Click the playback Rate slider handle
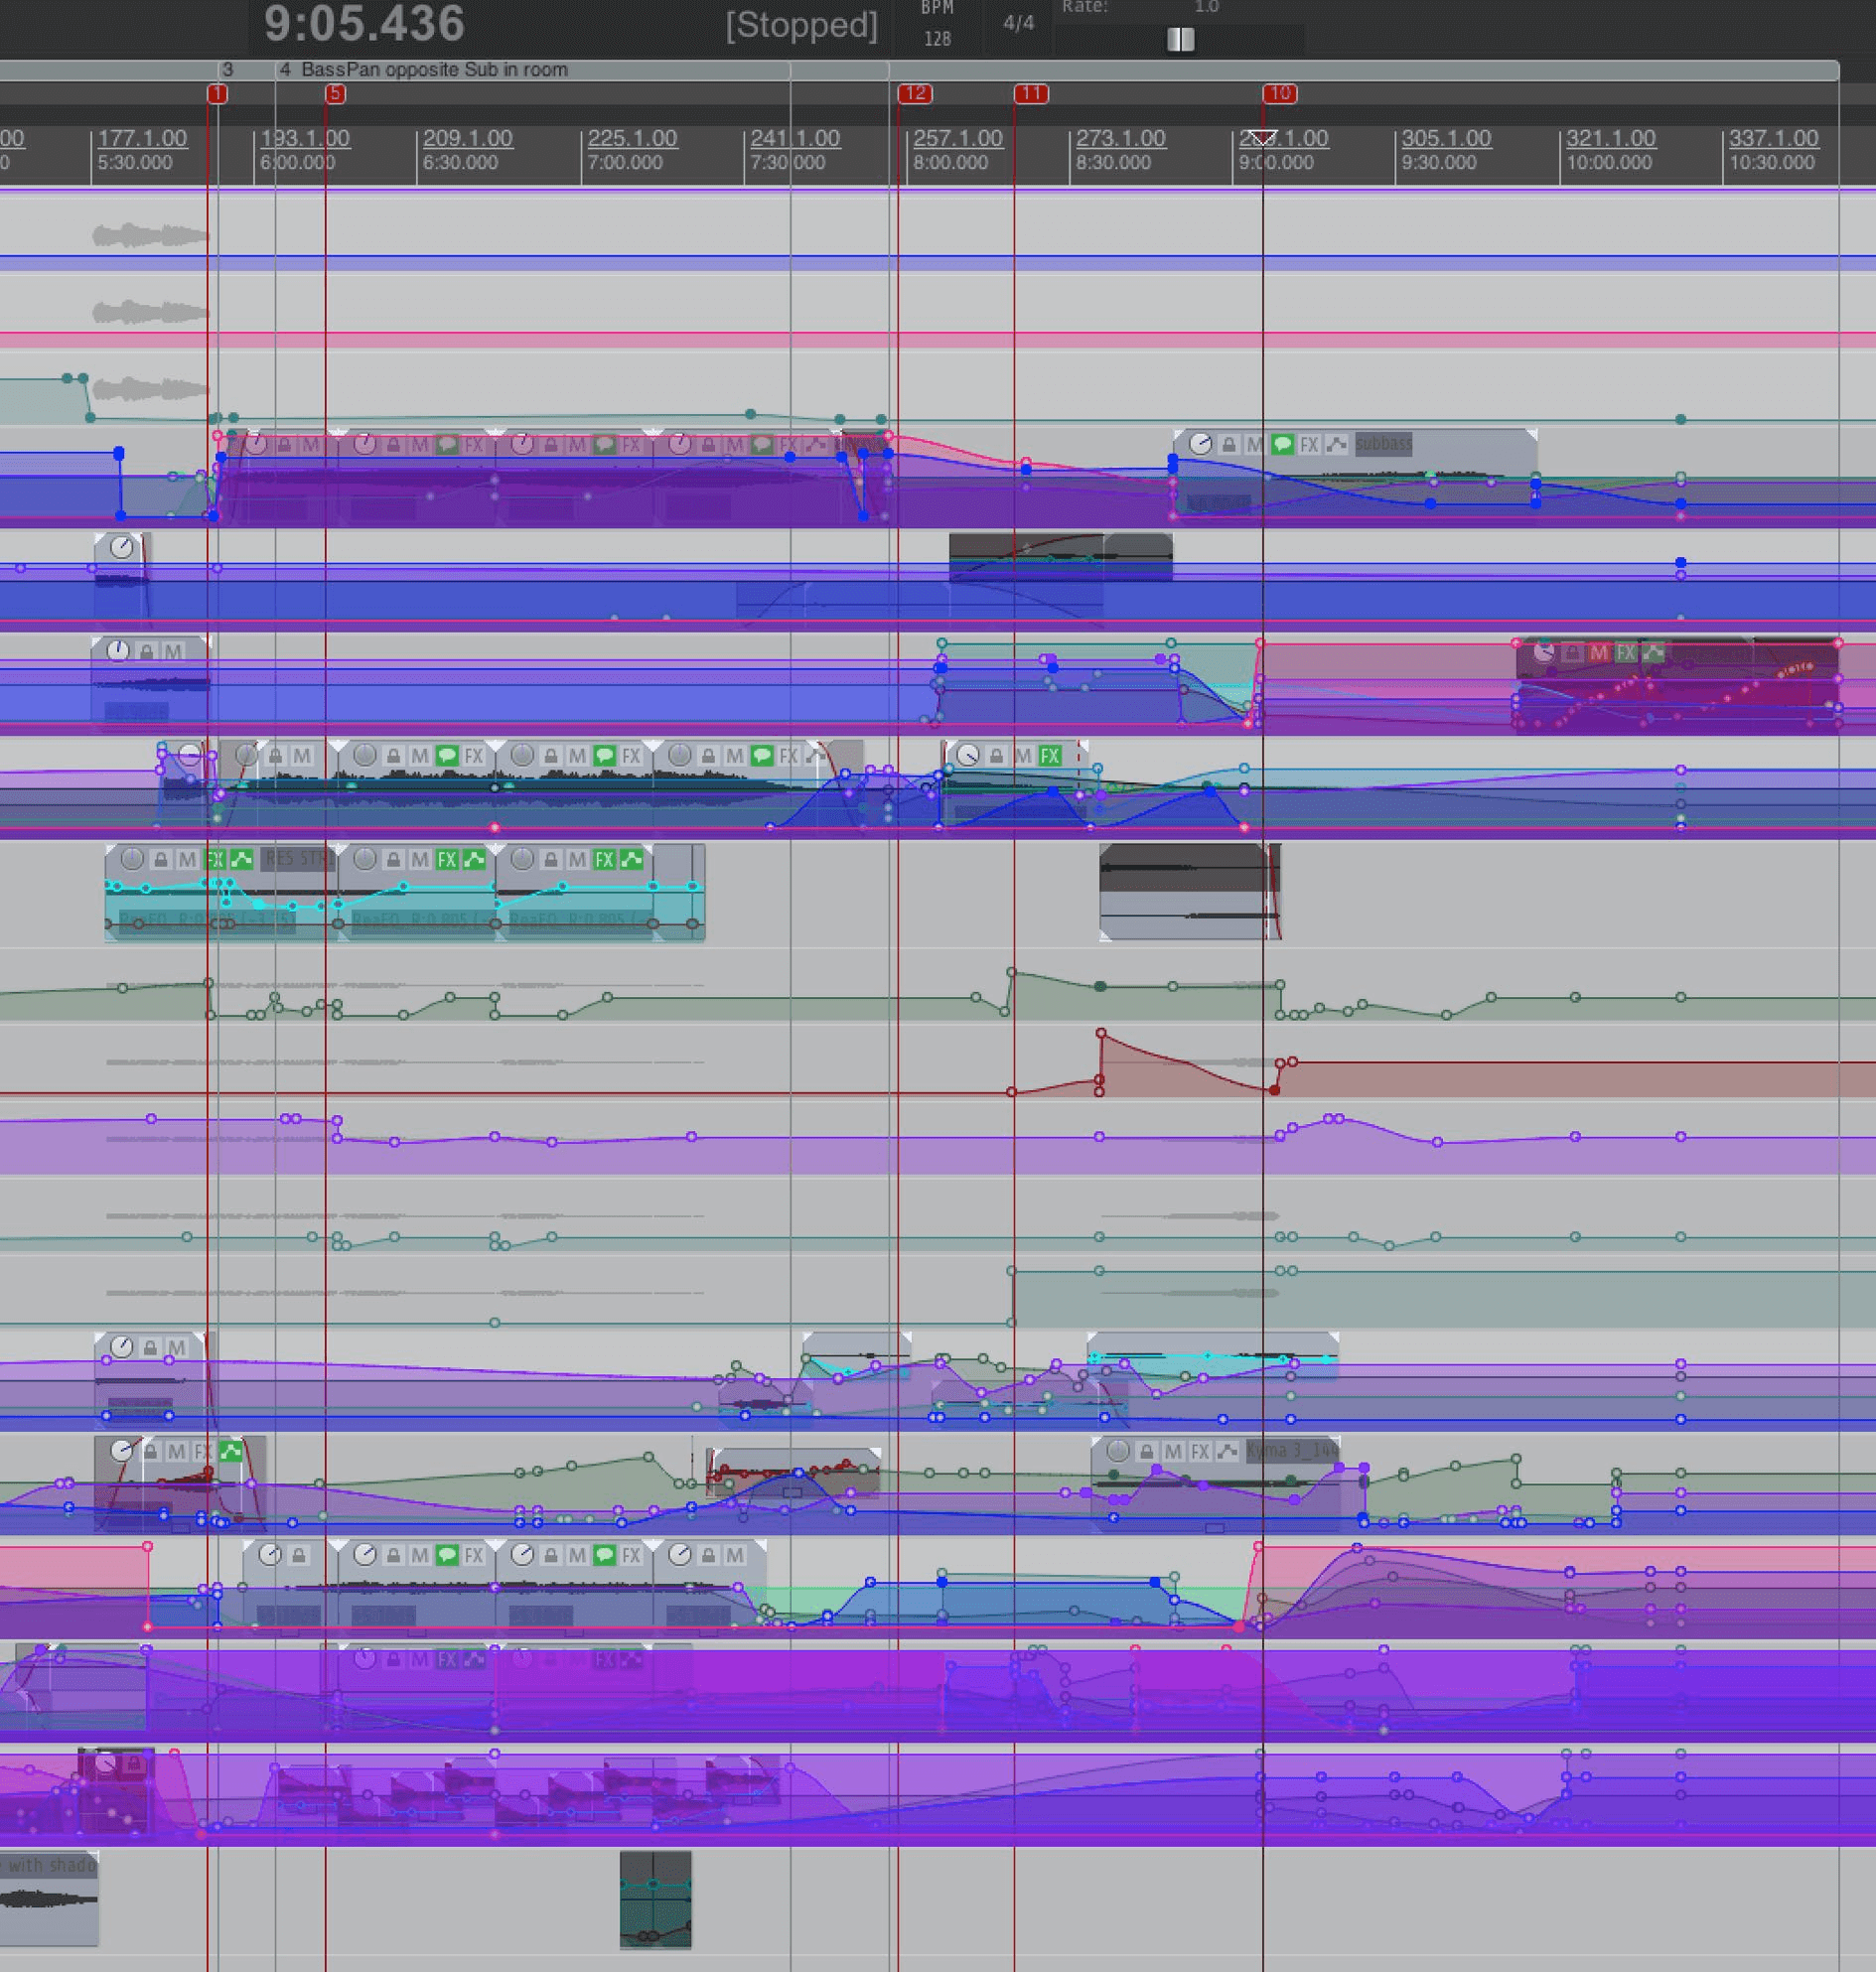This screenshot has height=1972, width=1876. (1181, 39)
